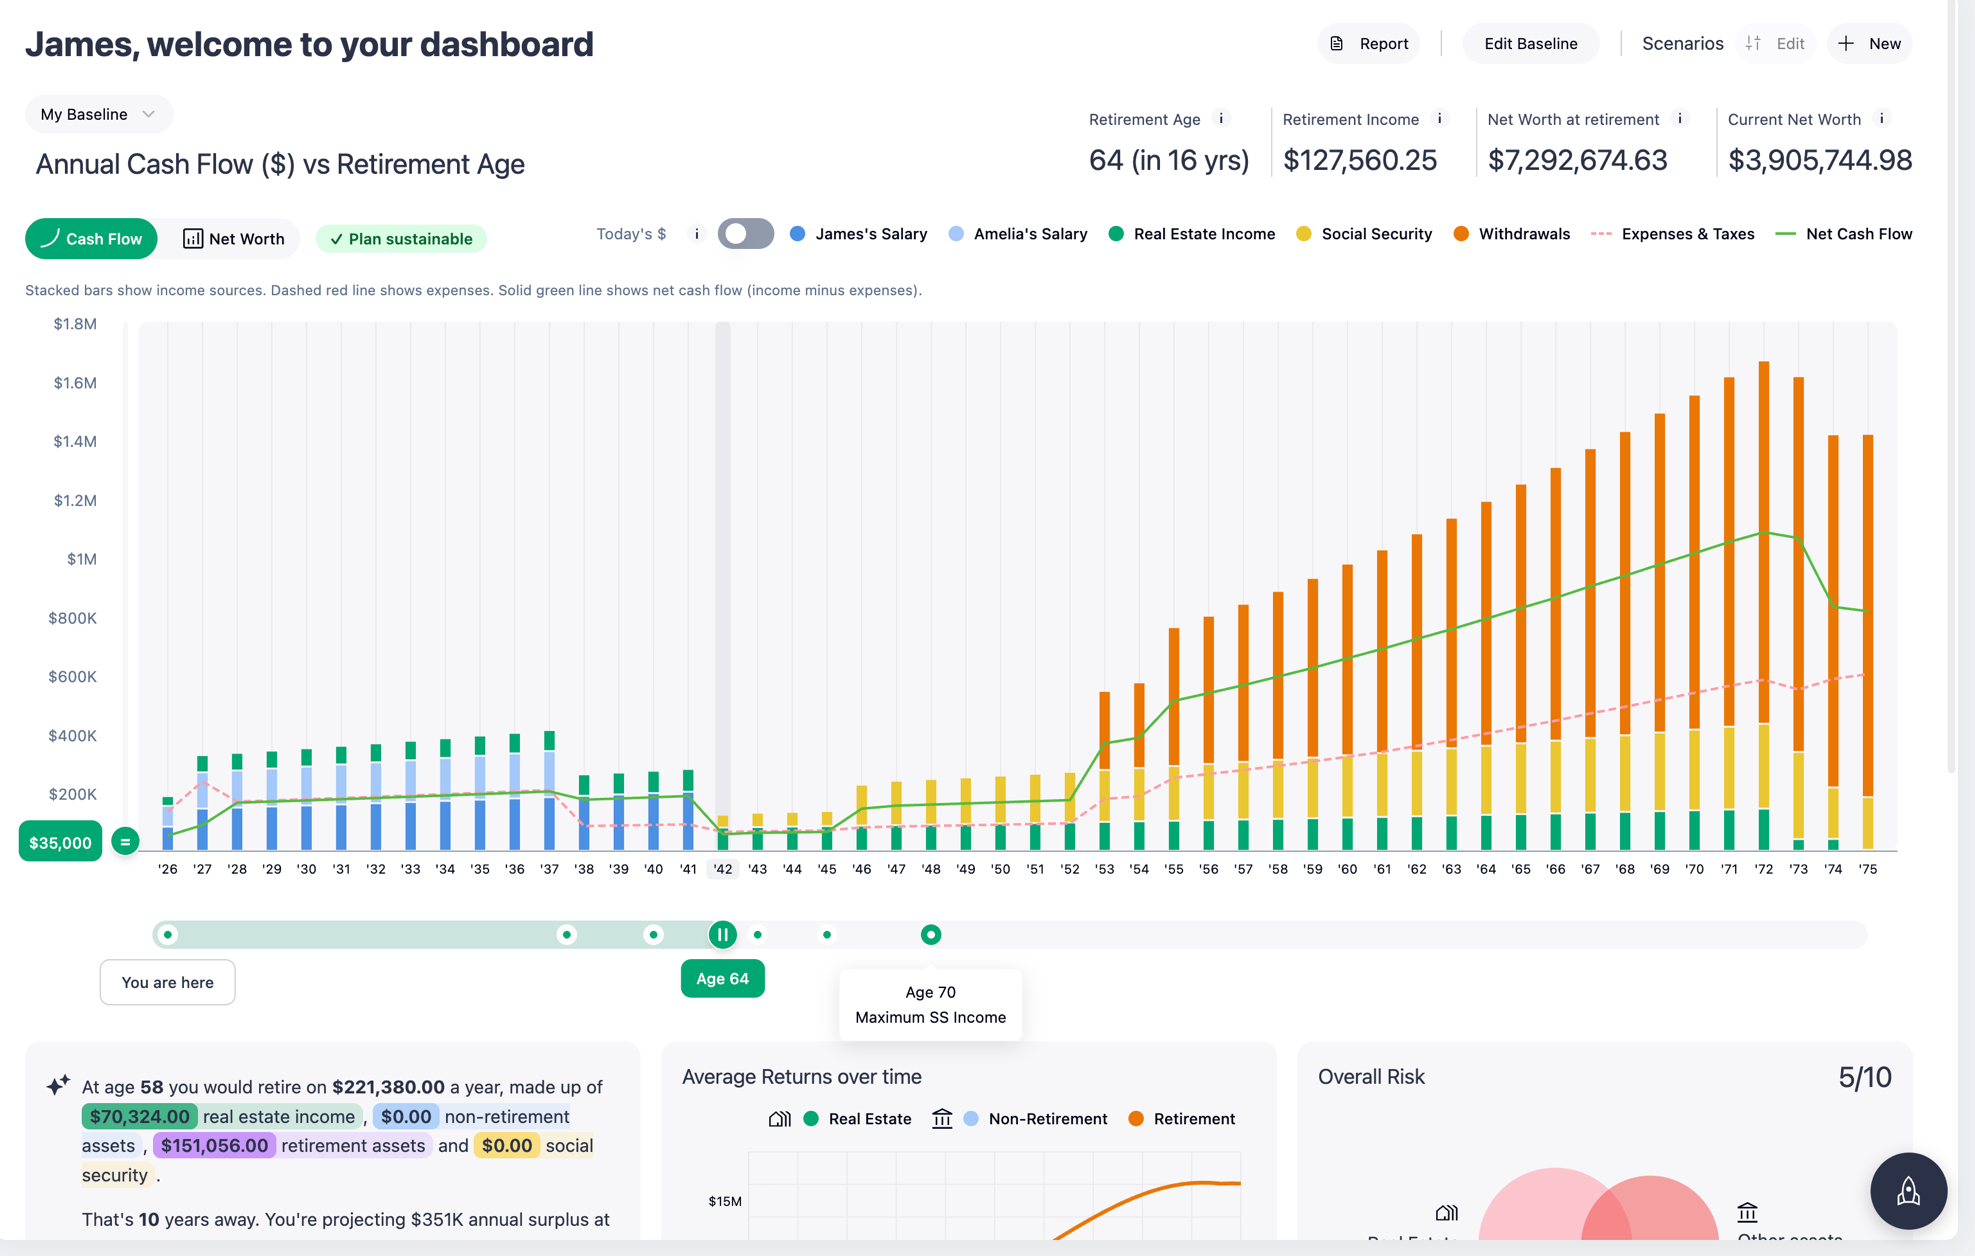This screenshot has width=1975, height=1256.
Task: Click the Age 70 Maximum SS Income timeline marker
Action: tap(931, 935)
